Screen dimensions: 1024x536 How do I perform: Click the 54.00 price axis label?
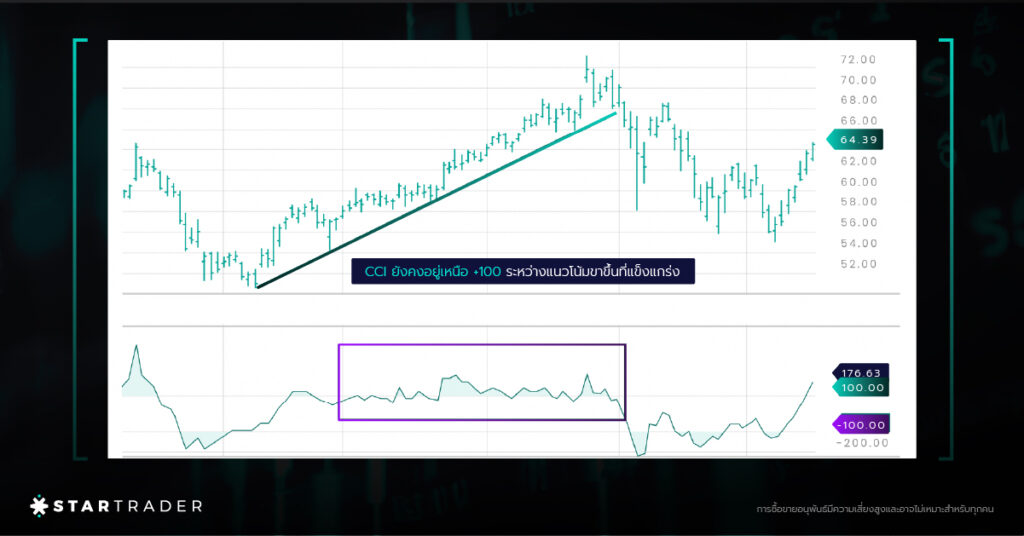pos(859,243)
